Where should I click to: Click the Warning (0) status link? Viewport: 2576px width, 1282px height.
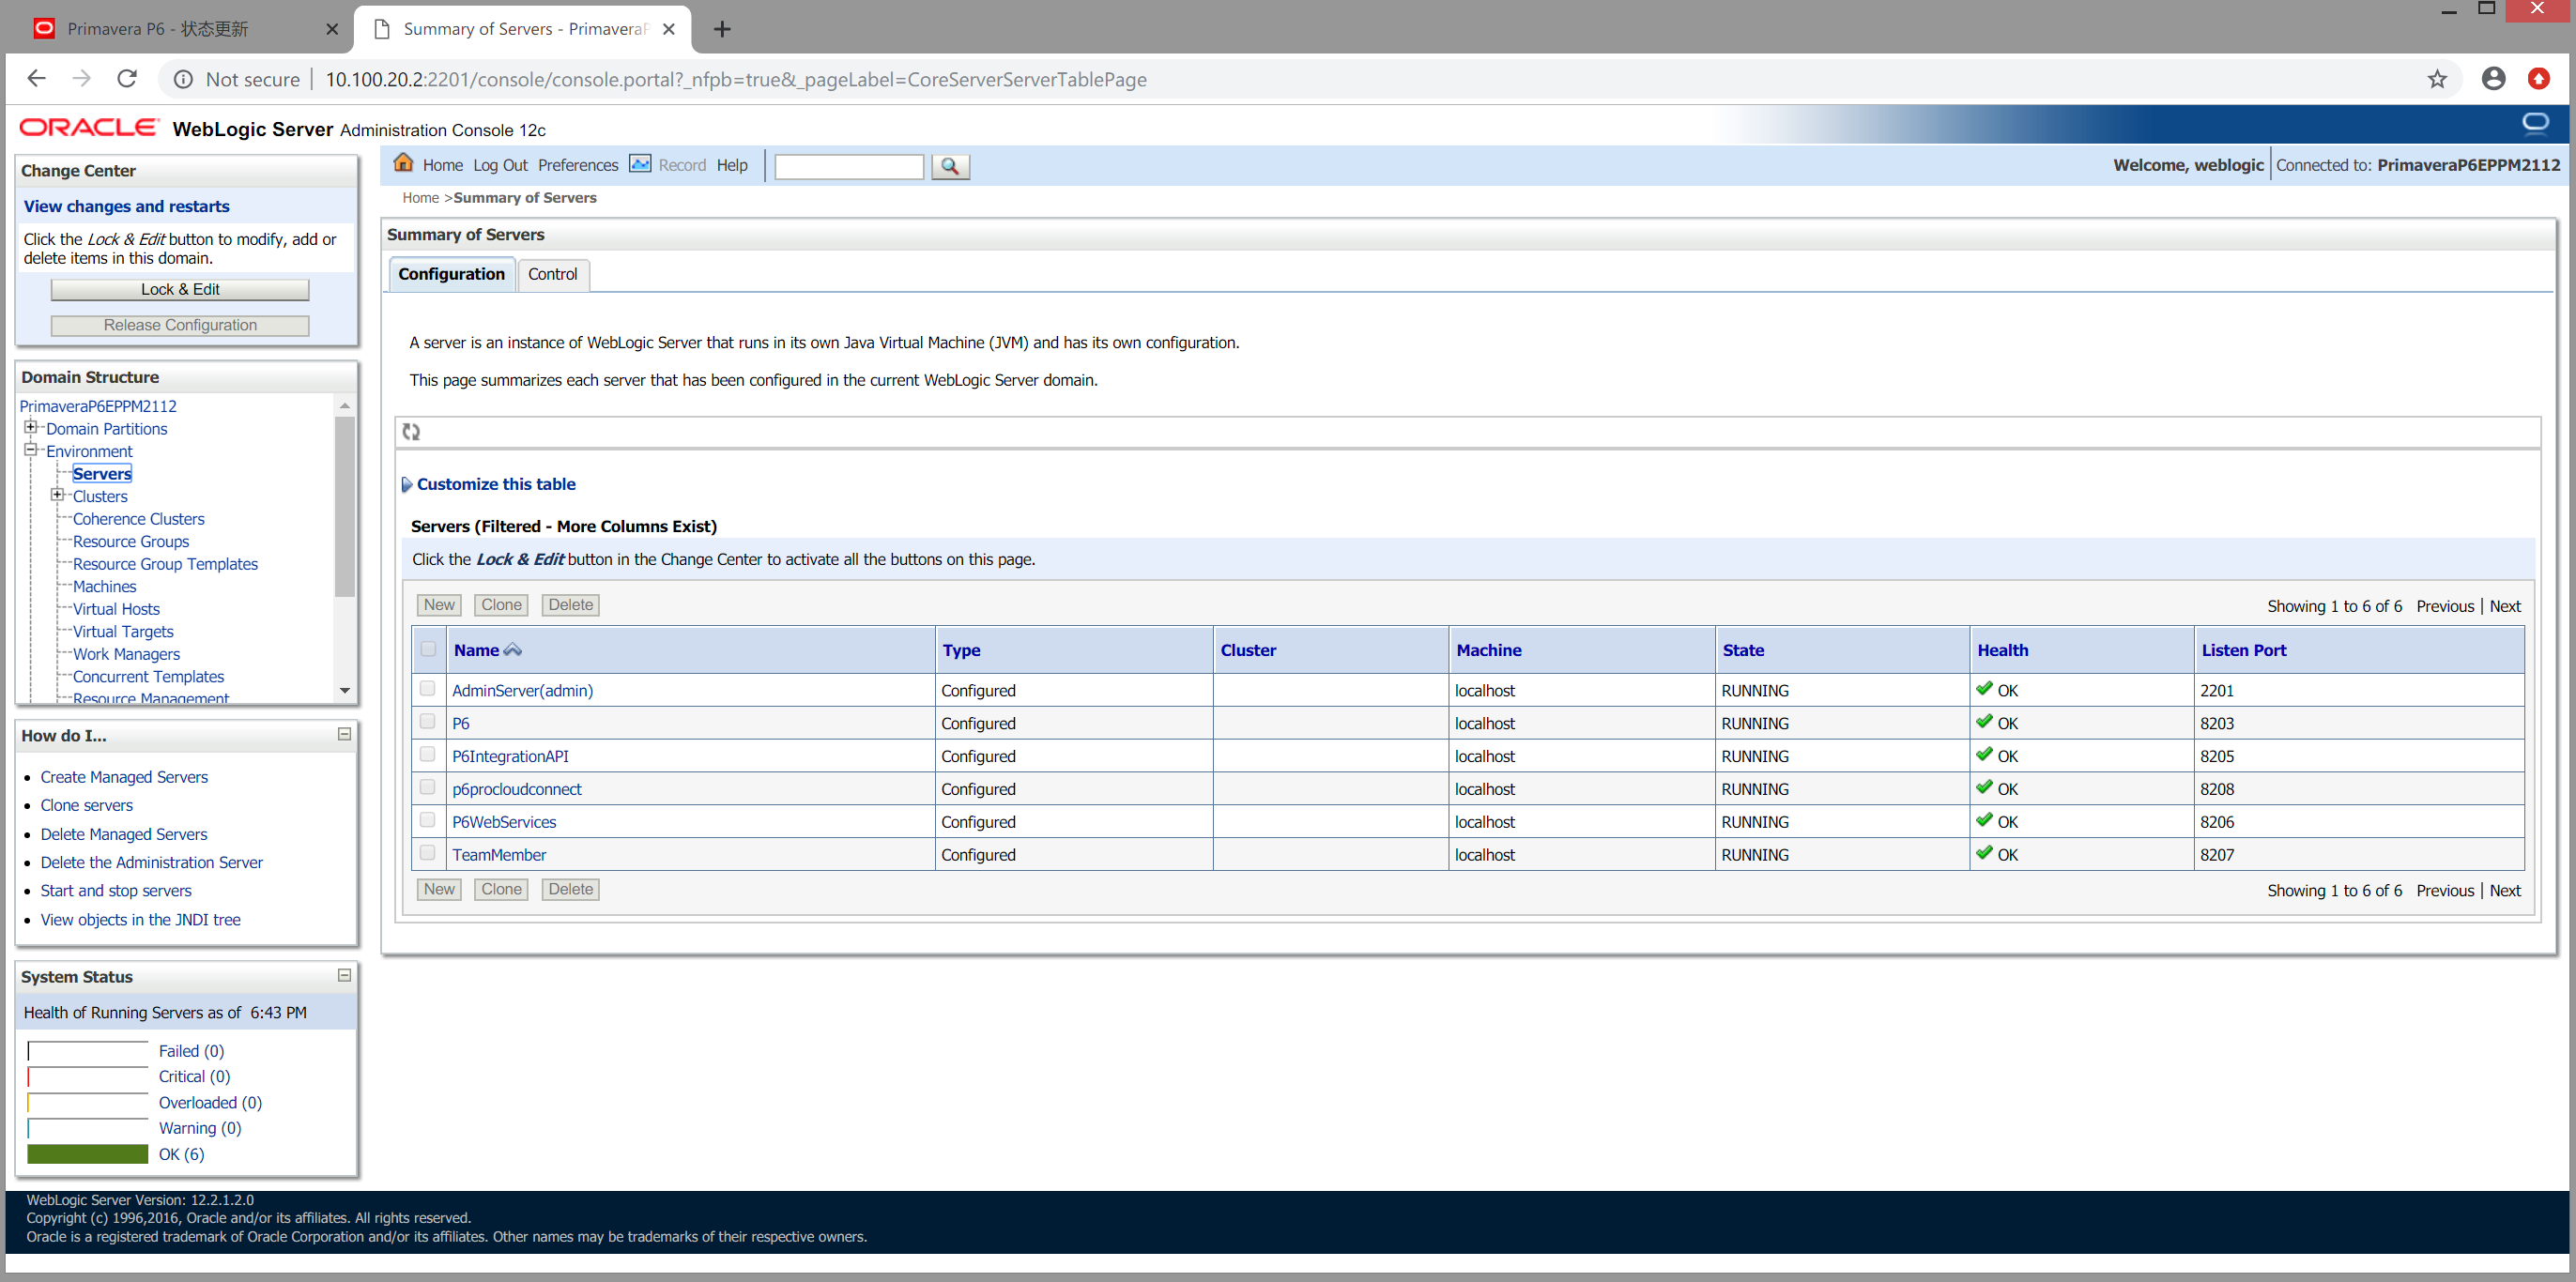(x=200, y=1128)
